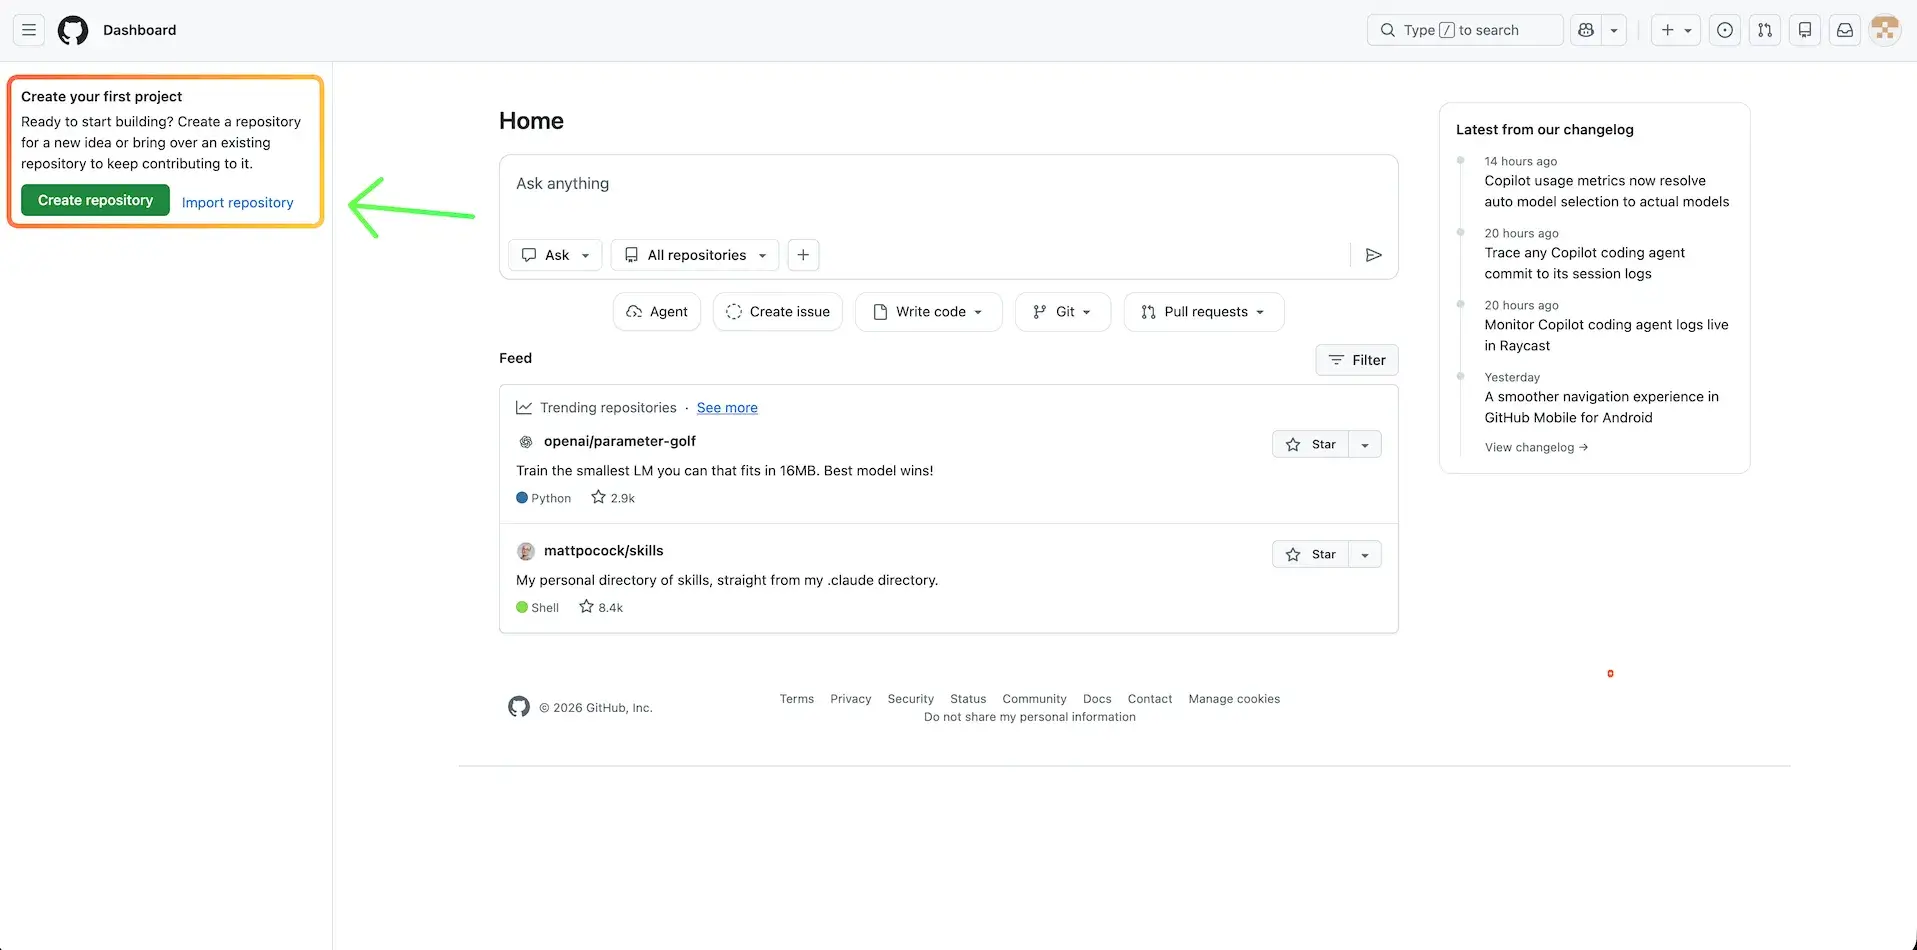This screenshot has width=1917, height=950.
Task: Expand the Write code dropdown
Action: [928, 312]
